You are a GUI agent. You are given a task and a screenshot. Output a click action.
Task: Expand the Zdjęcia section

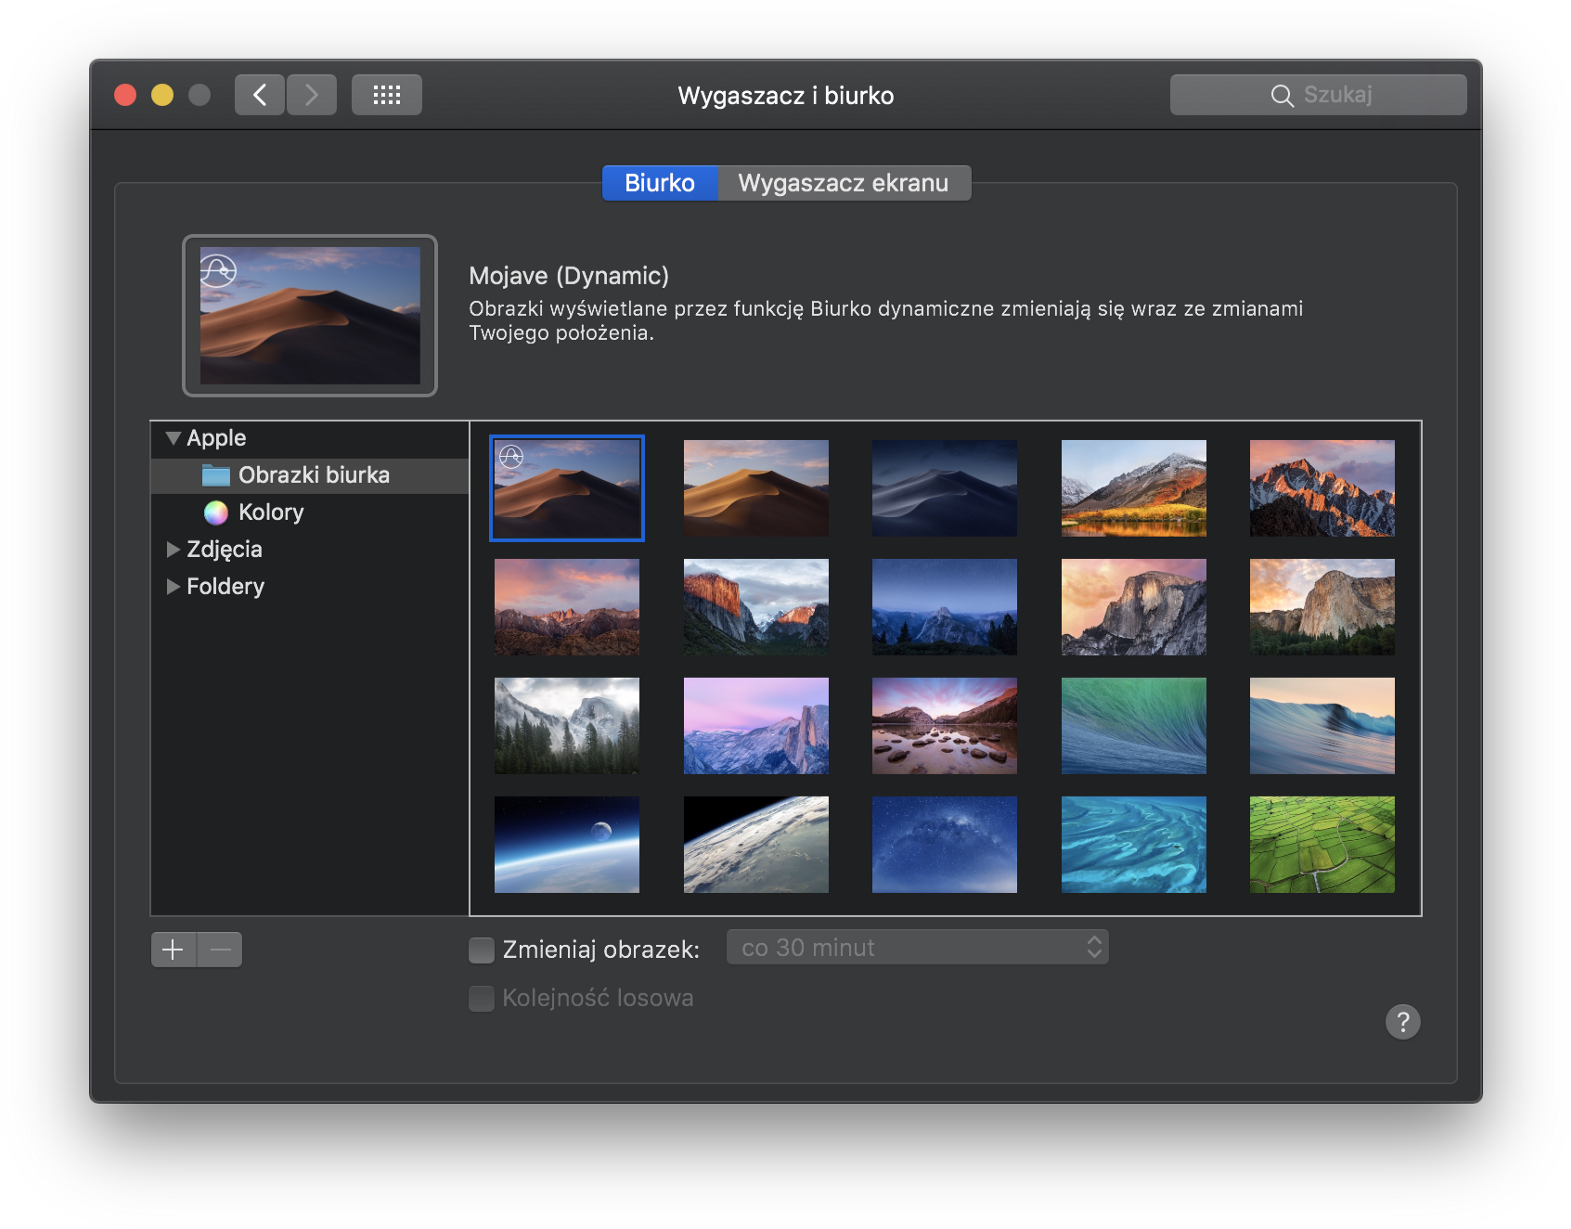click(173, 549)
